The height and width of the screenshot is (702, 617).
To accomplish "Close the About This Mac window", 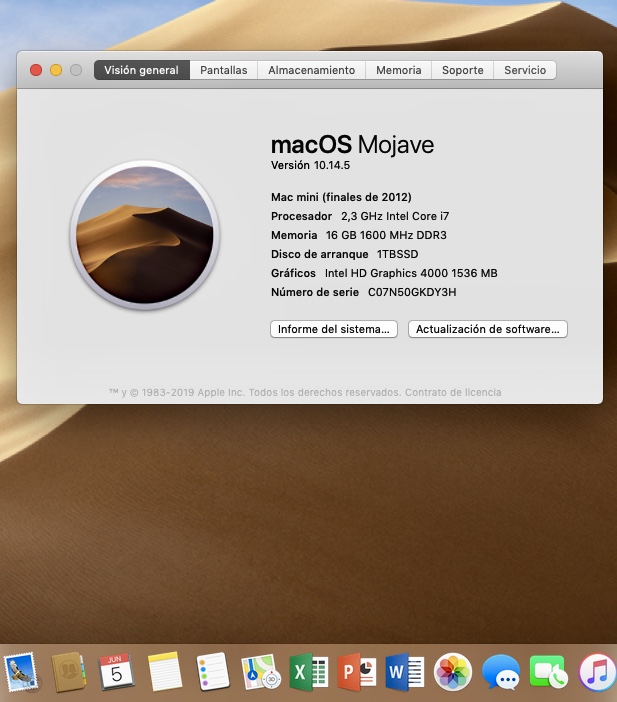I will [x=36, y=70].
